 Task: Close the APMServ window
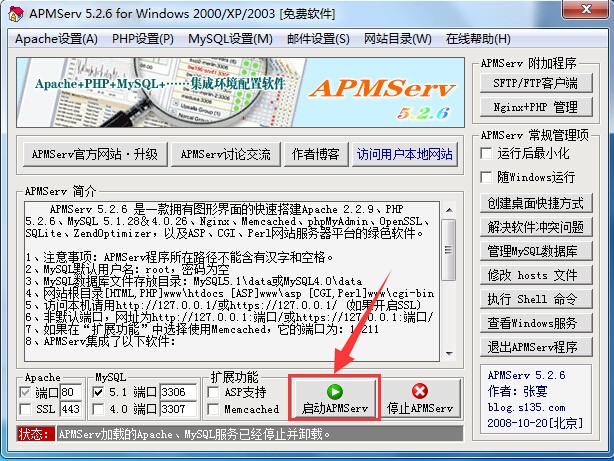(586, 9)
